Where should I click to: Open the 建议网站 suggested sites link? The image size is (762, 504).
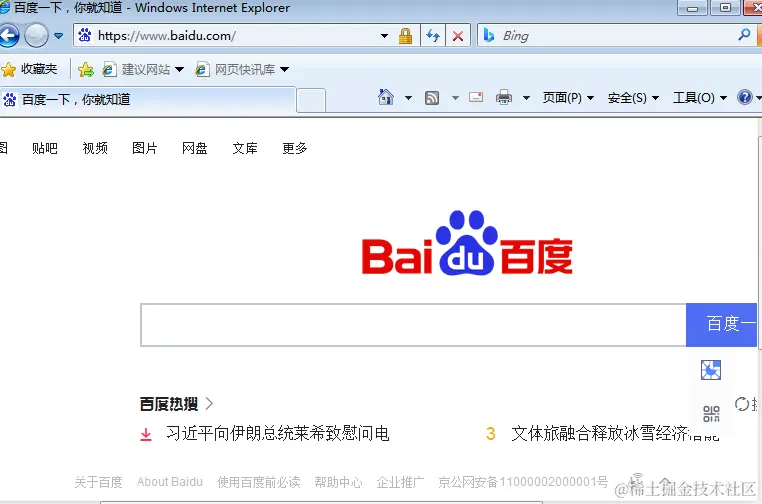(x=138, y=70)
